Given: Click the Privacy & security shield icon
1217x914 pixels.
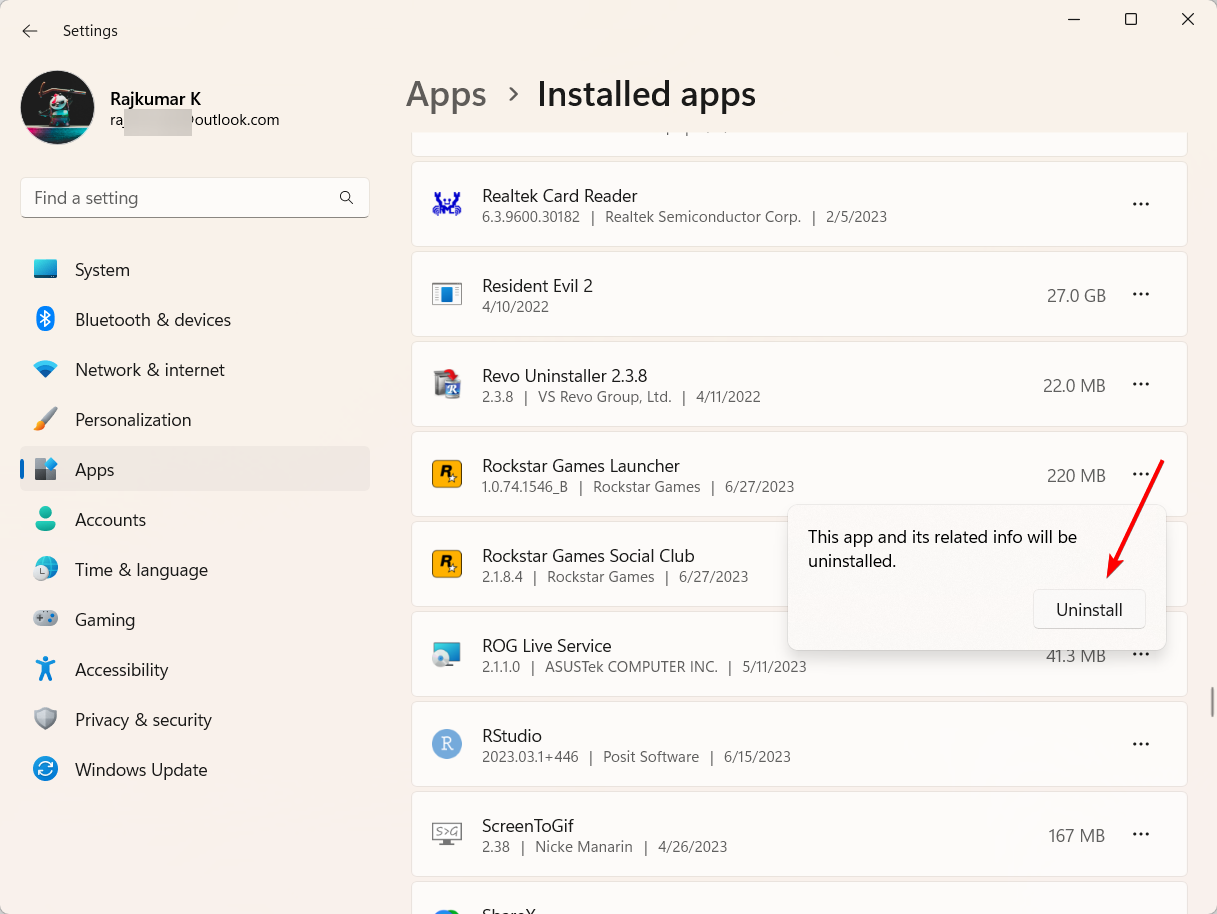Looking at the screenshot, I should (45, 719).
